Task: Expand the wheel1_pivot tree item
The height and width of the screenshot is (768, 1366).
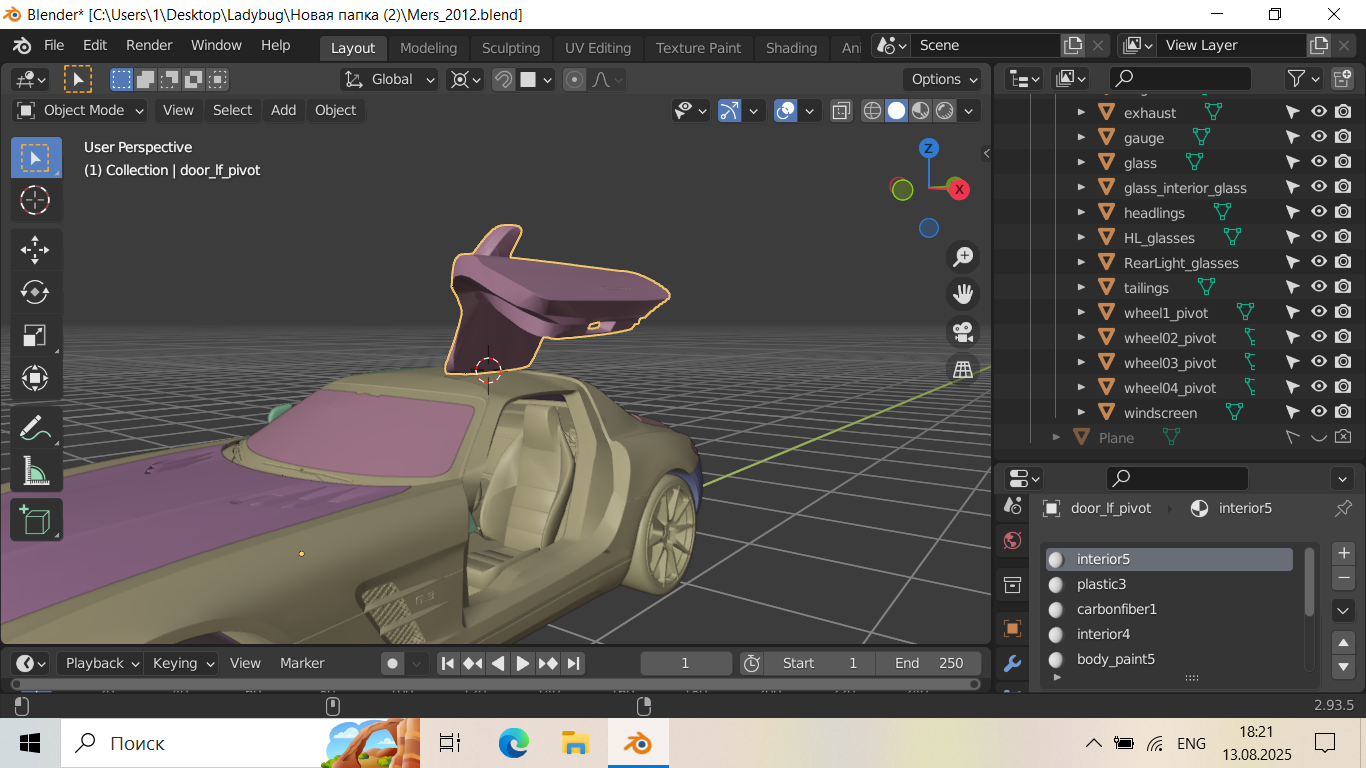Action: tap(1081, 312)
